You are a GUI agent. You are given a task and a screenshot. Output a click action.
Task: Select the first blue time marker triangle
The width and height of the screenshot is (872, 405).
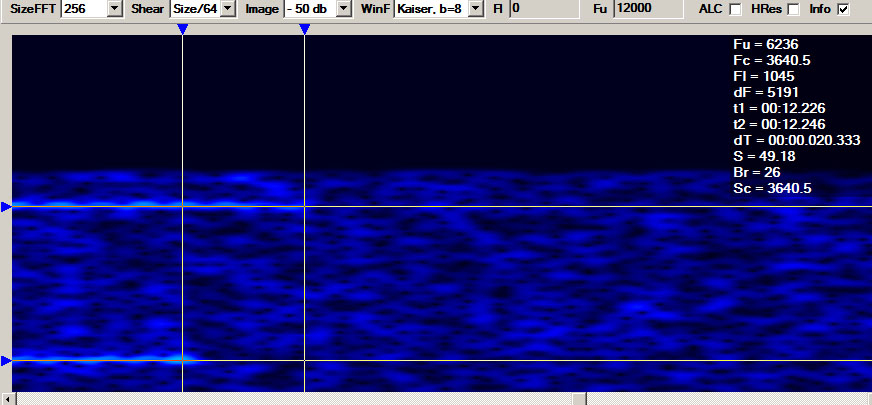[182, 29]
